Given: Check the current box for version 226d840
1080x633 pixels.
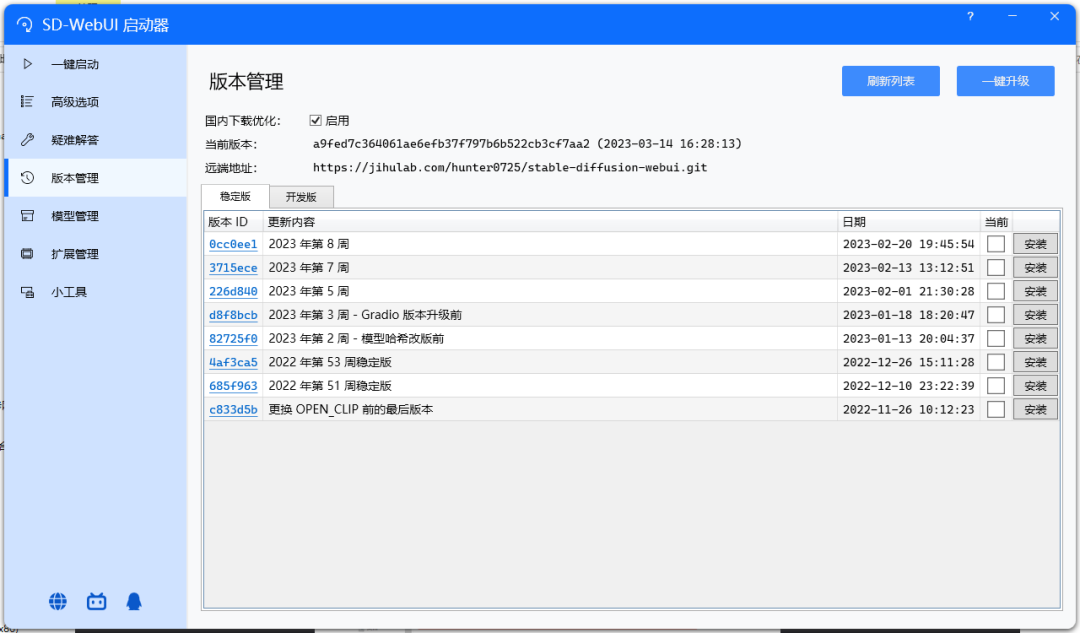Looking at the screenshot, I should click(x=996, y=291).
